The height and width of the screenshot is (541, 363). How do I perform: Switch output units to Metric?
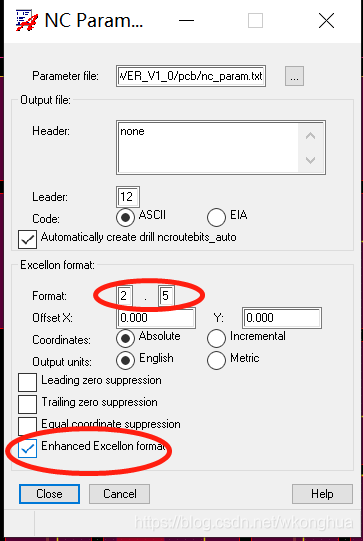(x=216, y=360)
